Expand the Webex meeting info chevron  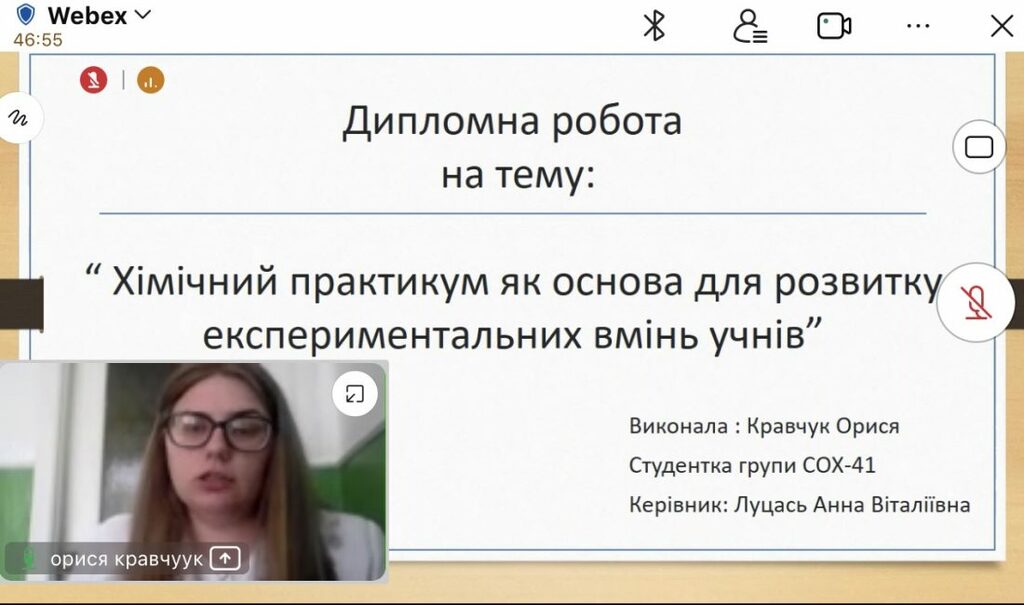(143, 15)
